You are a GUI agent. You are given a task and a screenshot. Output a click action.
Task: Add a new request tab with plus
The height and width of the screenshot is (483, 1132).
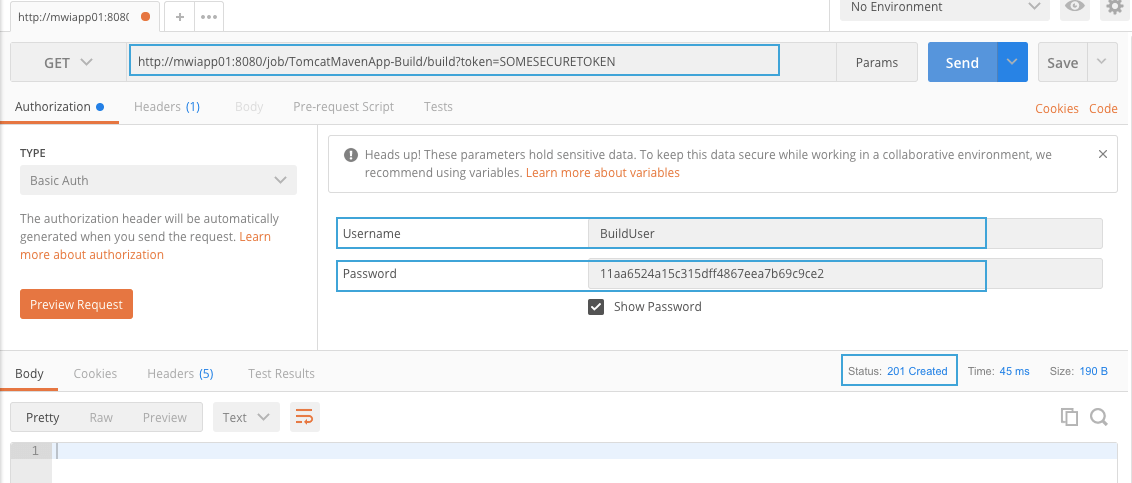180,17
